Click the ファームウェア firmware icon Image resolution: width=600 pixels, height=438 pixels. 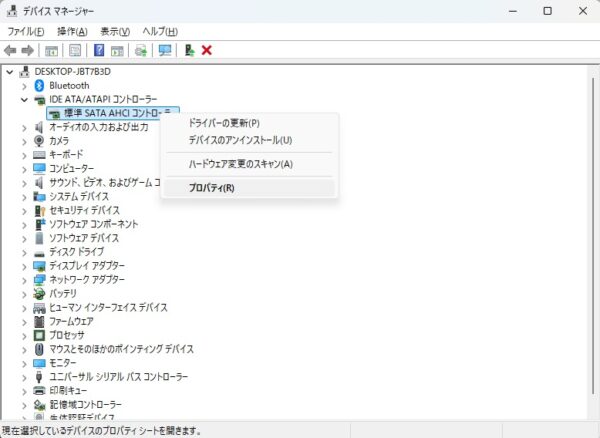[39, 322]
